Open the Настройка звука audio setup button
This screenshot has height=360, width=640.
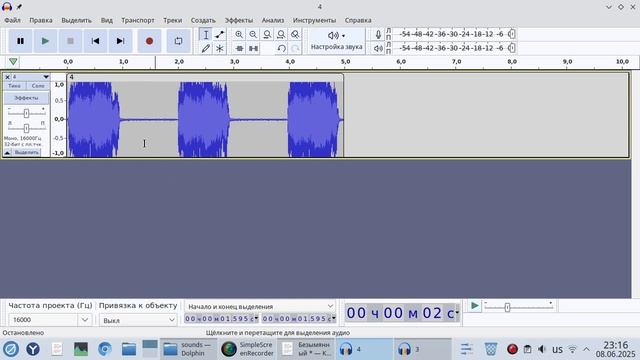click(x=336, y=41)
